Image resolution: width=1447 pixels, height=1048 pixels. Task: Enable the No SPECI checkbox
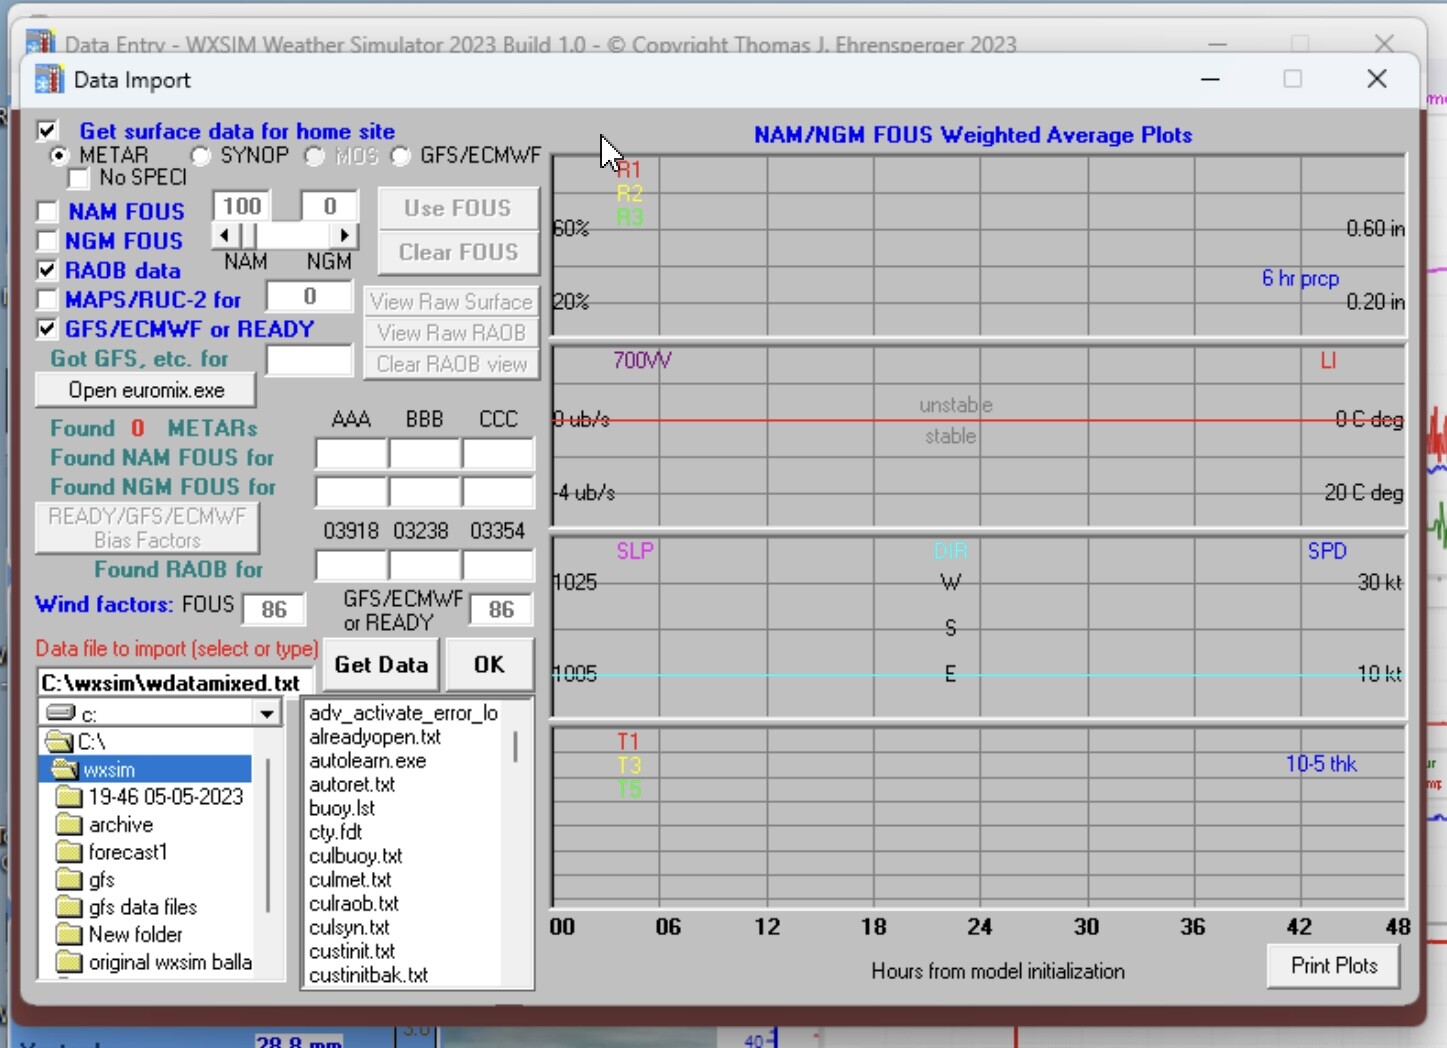pyautogui.click(x=79, y=178)
